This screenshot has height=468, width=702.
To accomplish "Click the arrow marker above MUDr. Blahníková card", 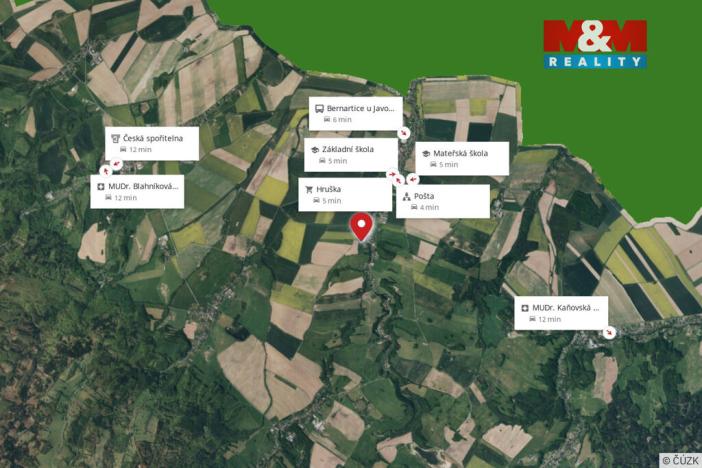I will point(106,171).
